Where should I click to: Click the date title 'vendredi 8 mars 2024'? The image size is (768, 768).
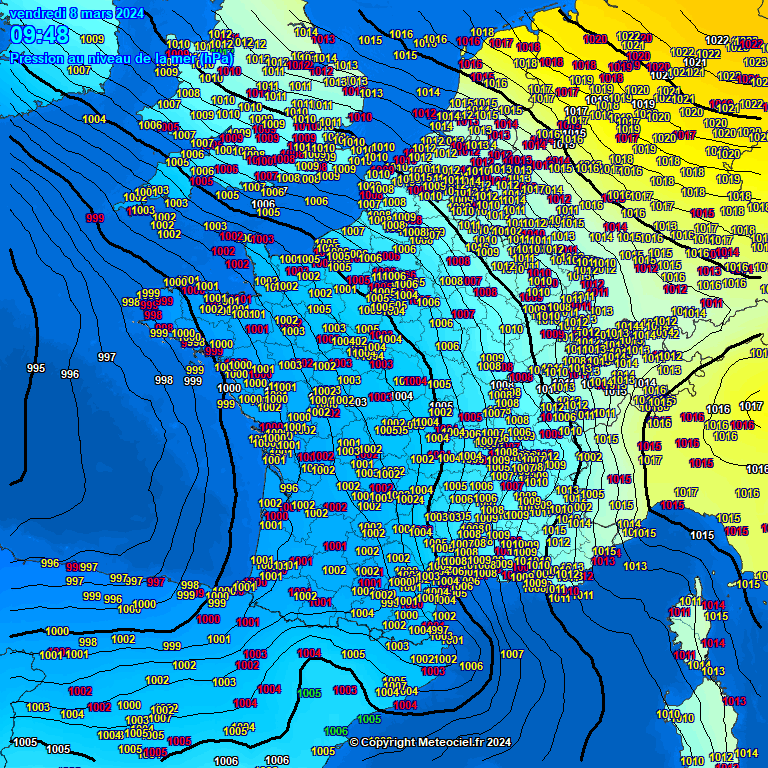[76, 13]
